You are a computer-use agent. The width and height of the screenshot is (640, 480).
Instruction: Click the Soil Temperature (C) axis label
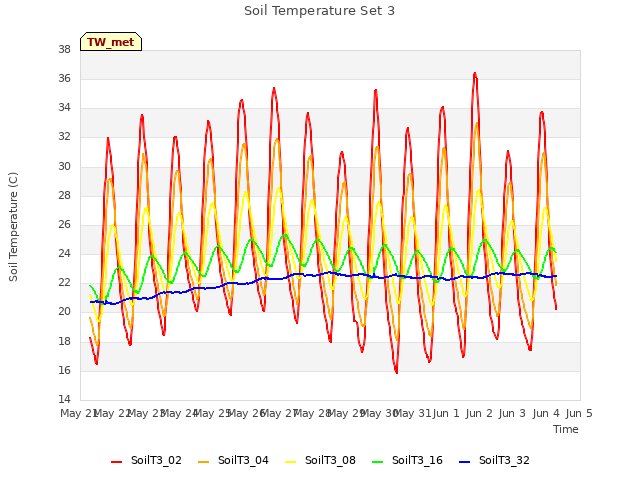point(13,227)
